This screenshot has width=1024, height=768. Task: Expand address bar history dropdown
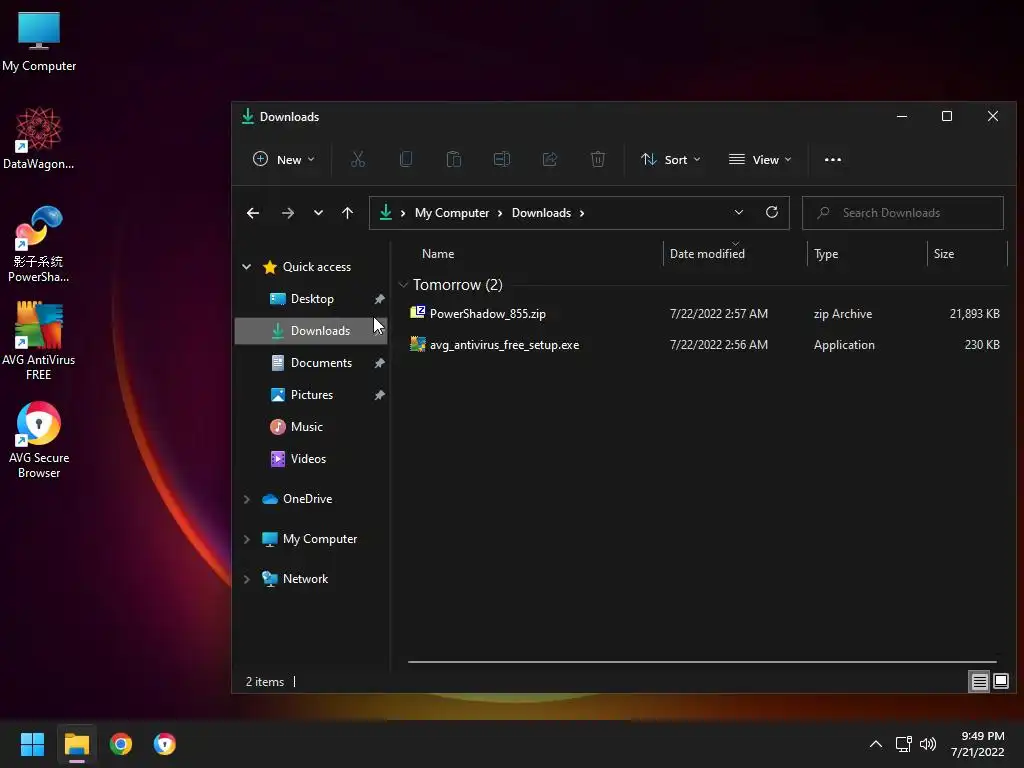739,212
